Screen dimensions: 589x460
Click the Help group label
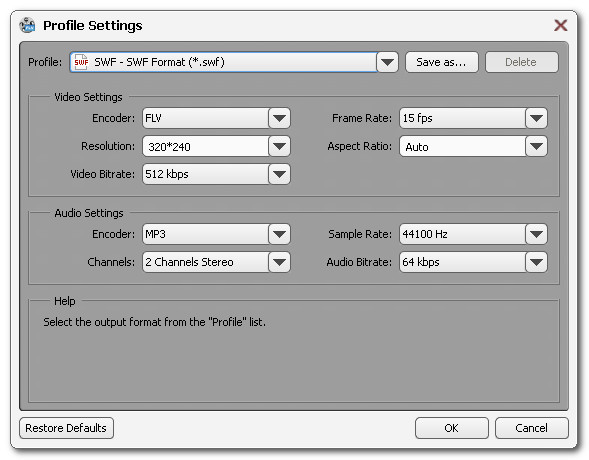pyautogui.click(x=65, y=301)
